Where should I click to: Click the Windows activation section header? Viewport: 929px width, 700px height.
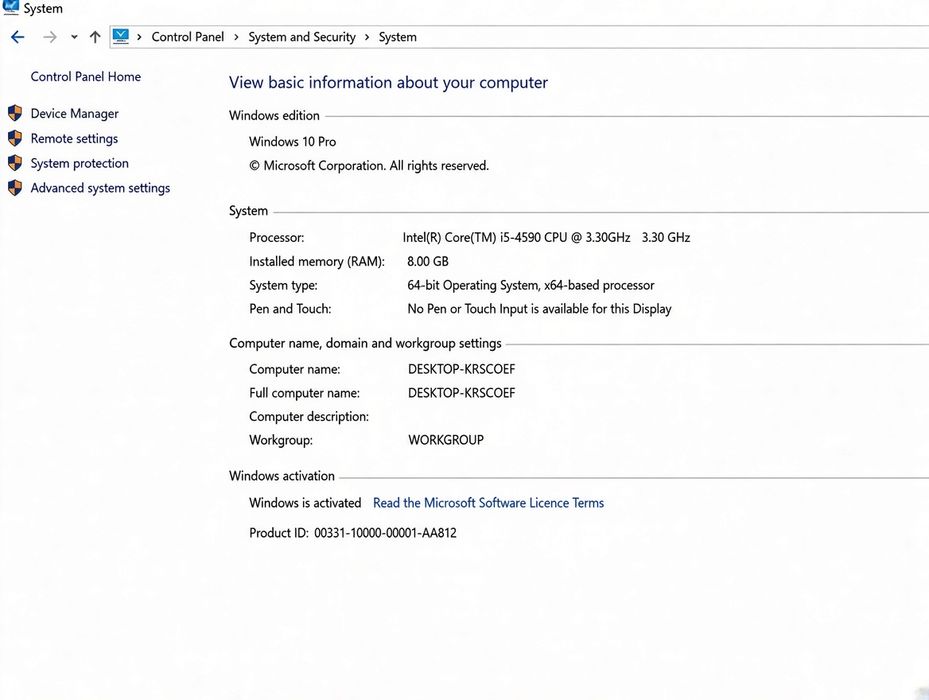click(x=282, y=476)
